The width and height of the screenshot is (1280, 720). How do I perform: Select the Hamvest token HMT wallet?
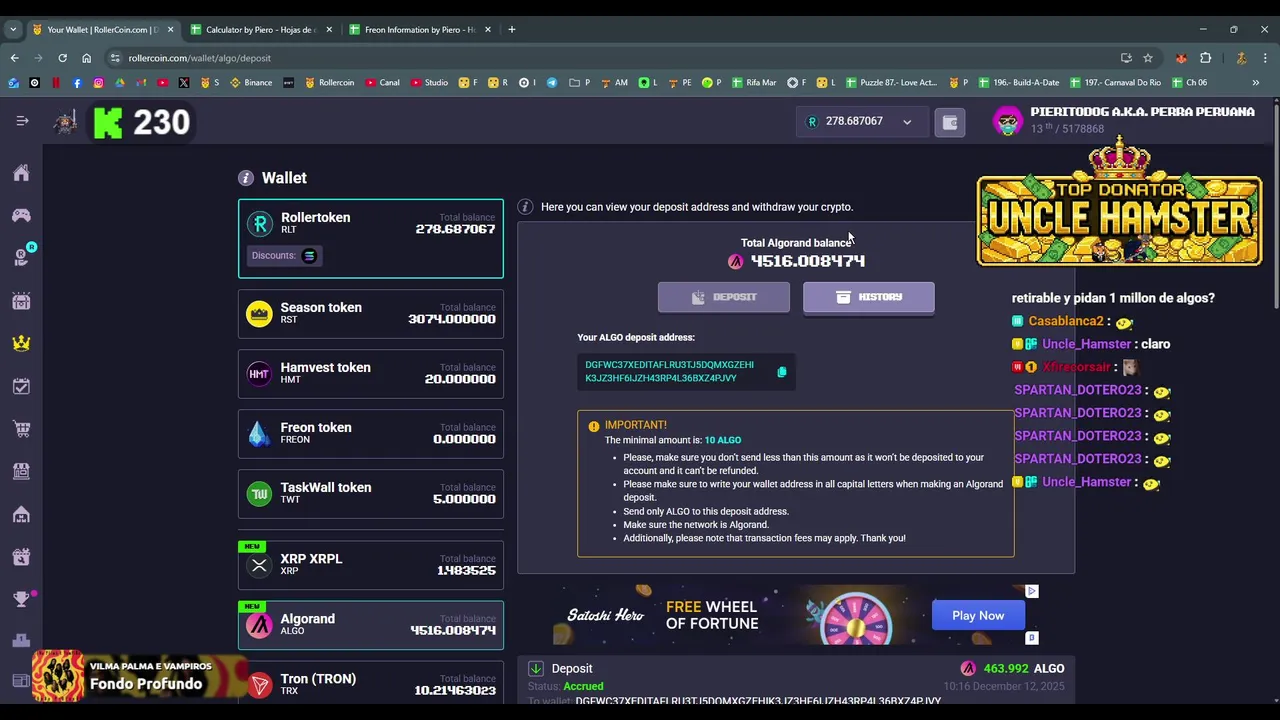[x=371, y=374]
